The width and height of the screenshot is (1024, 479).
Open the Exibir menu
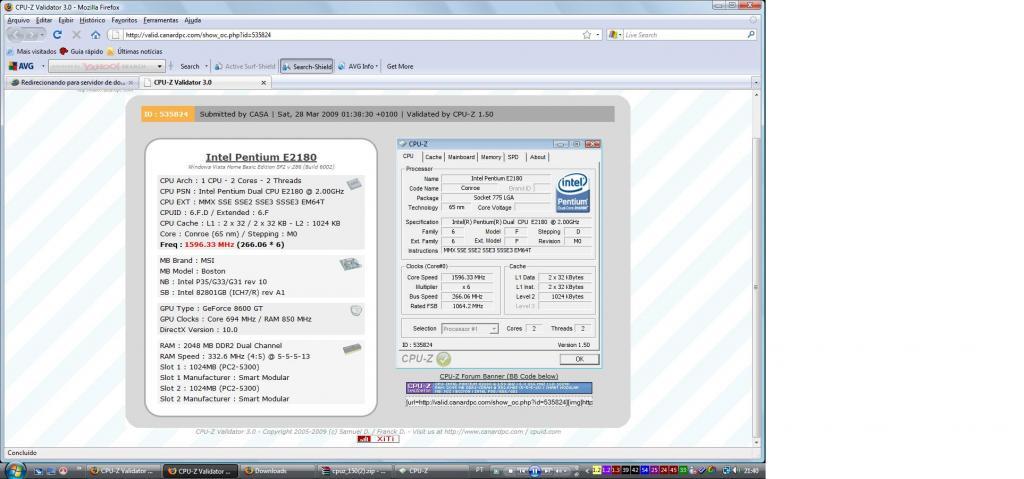click(66, 20)
